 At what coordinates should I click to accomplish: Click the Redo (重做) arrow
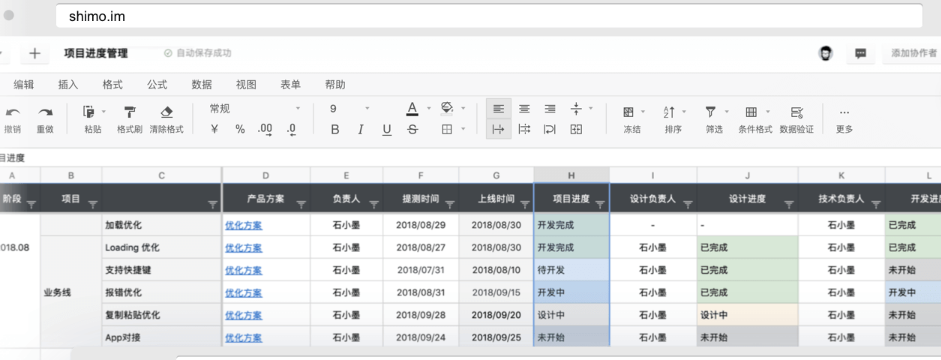[x=45, y=112]
